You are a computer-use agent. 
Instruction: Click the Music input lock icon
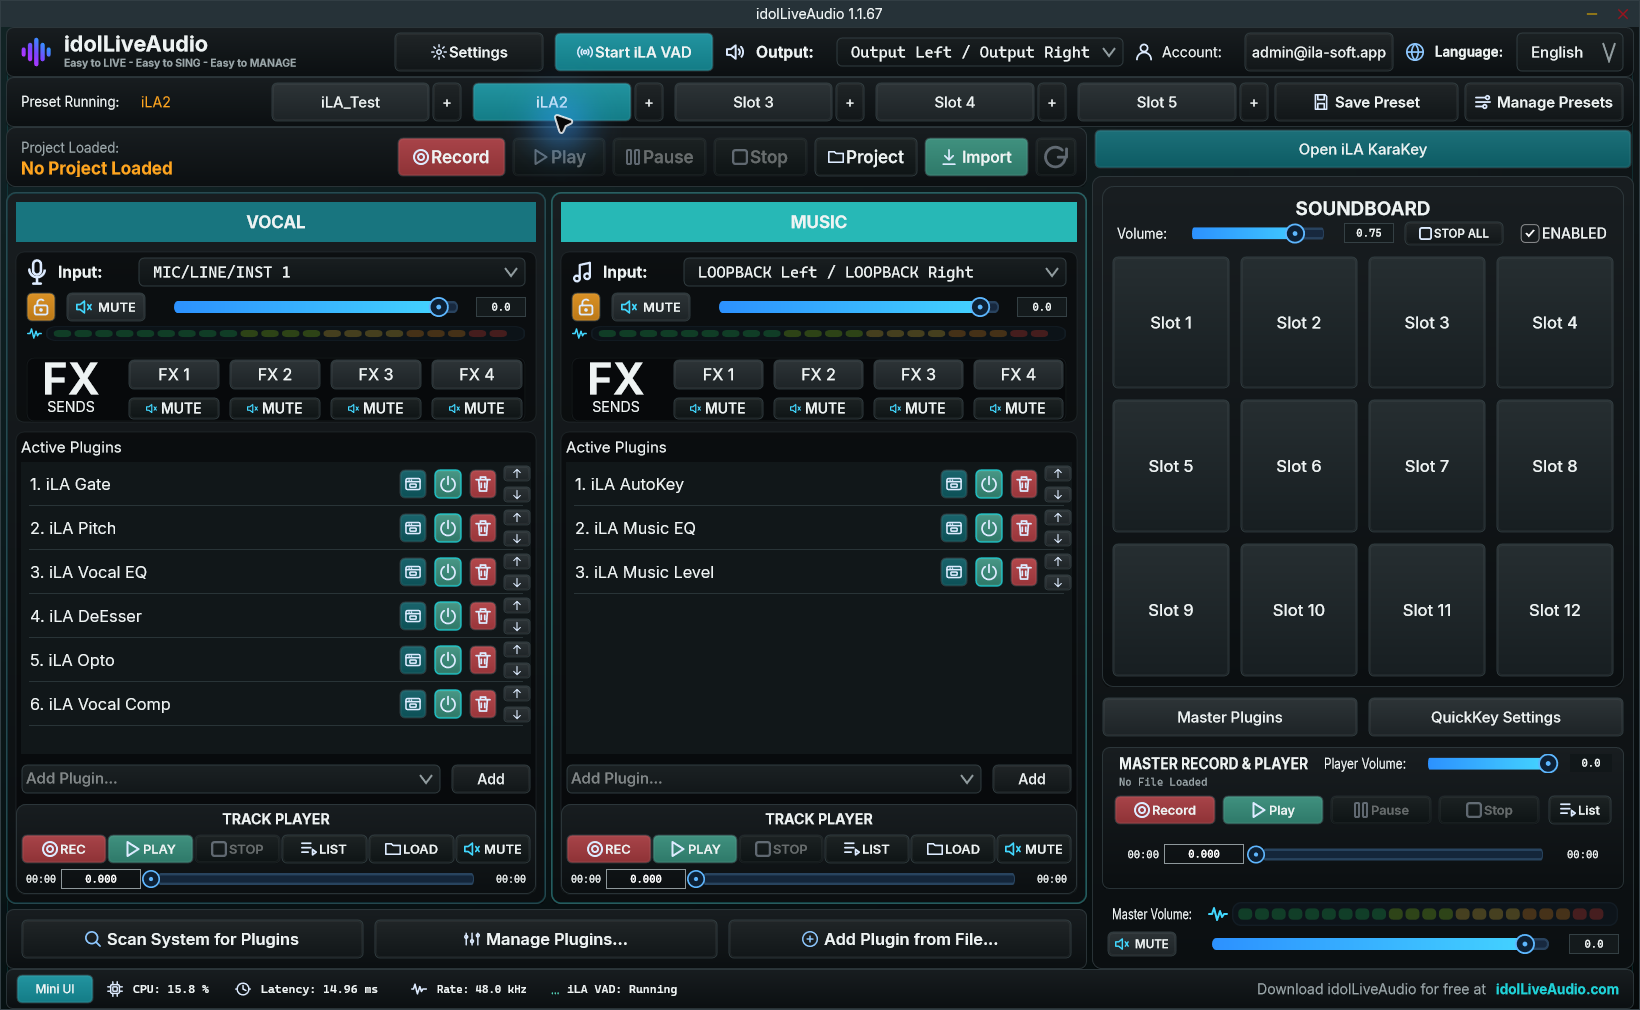[585, 307]
